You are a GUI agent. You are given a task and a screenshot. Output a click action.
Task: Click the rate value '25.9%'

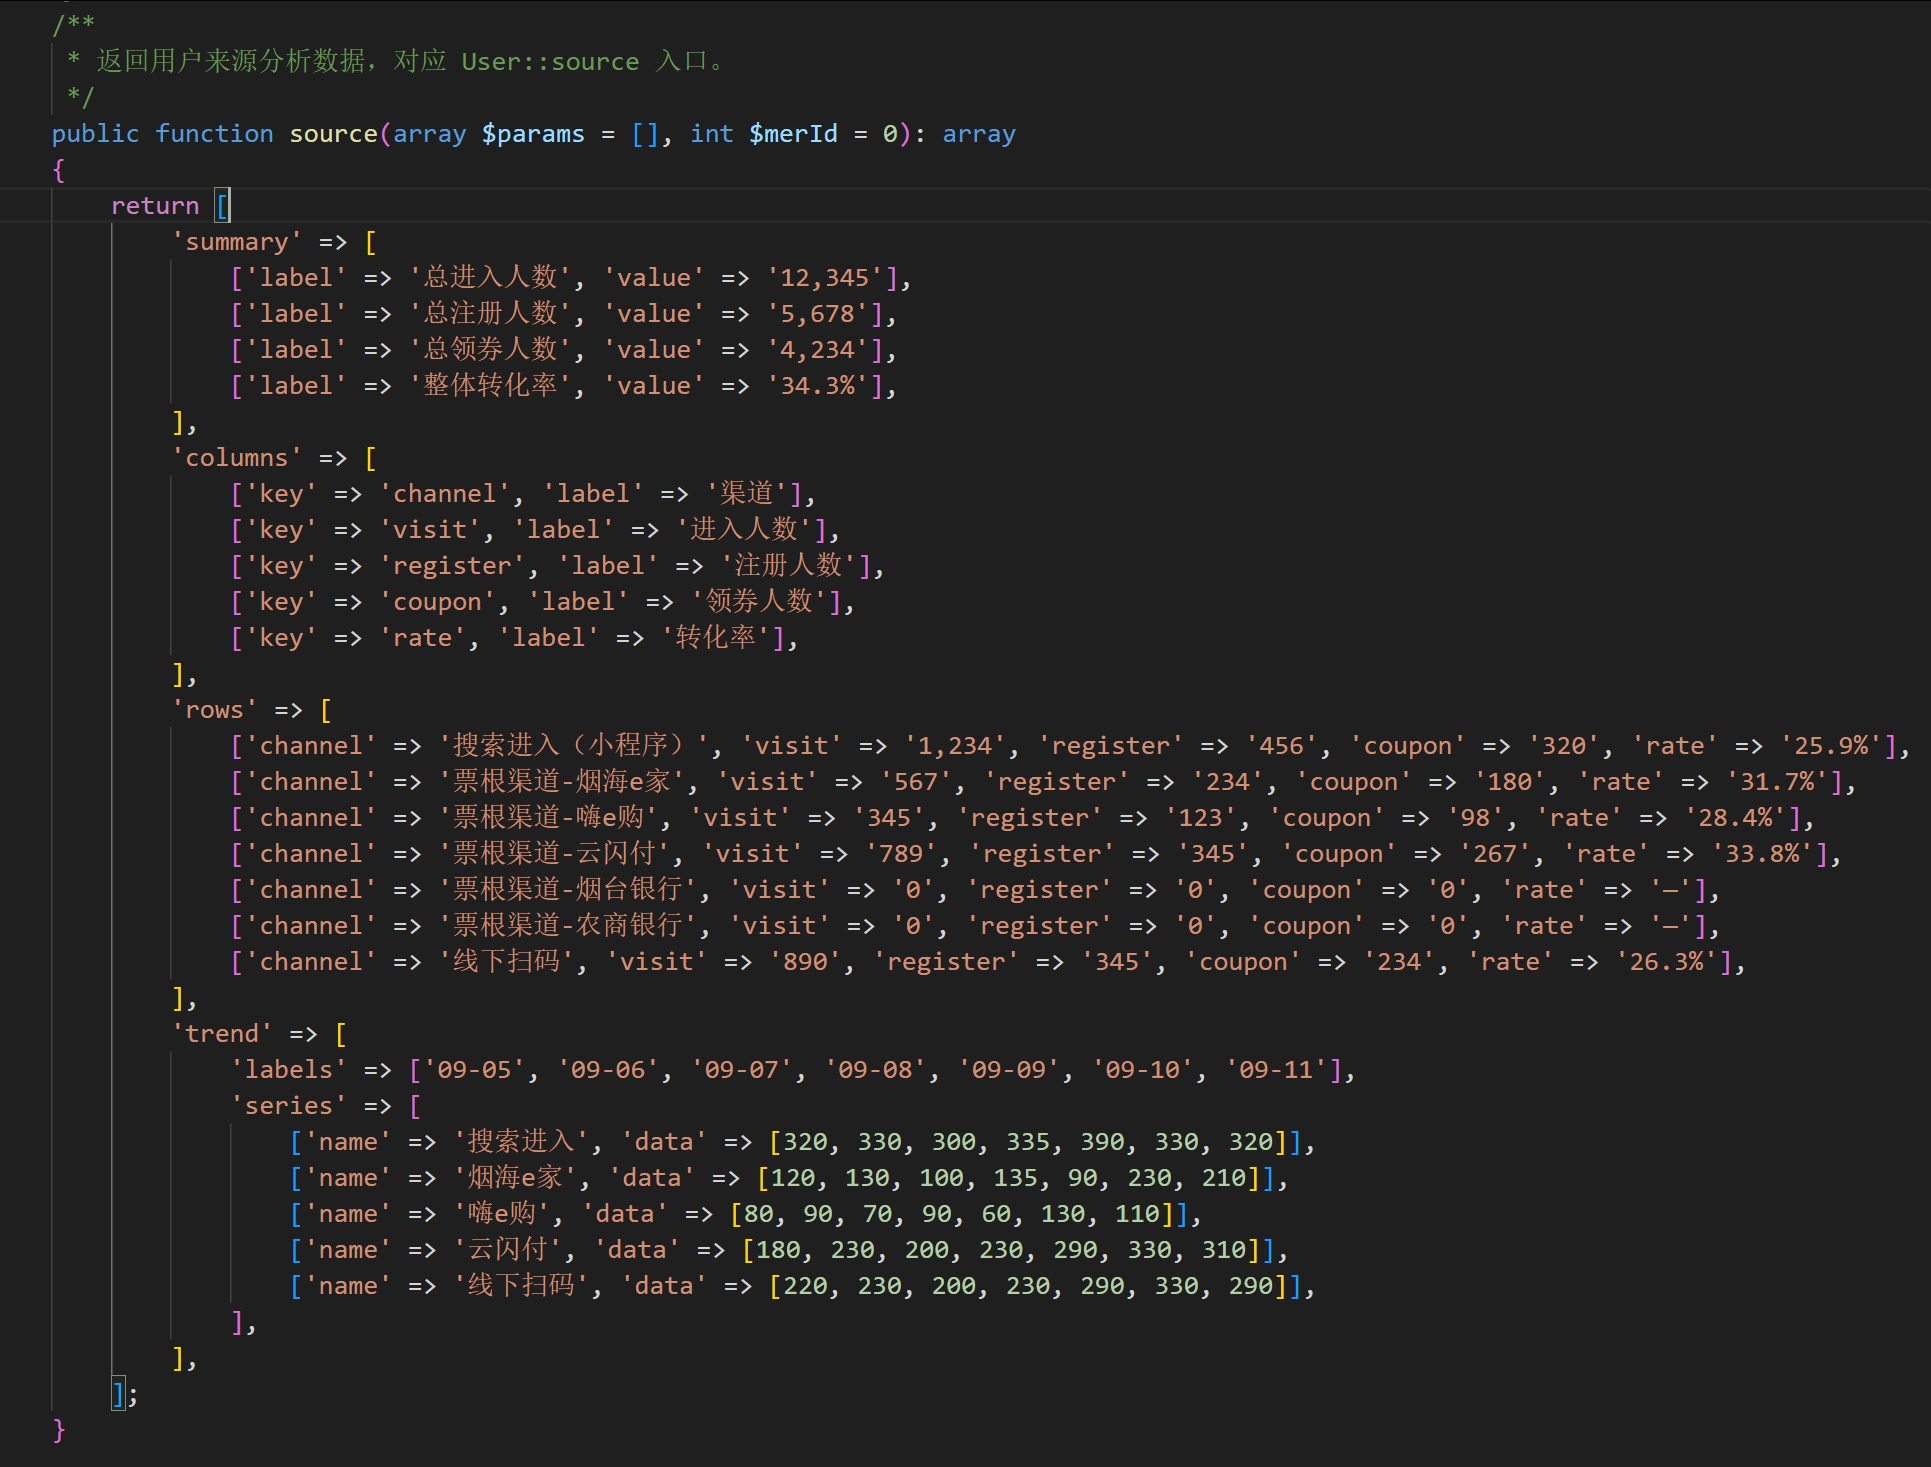click(x=1831, y=746)
